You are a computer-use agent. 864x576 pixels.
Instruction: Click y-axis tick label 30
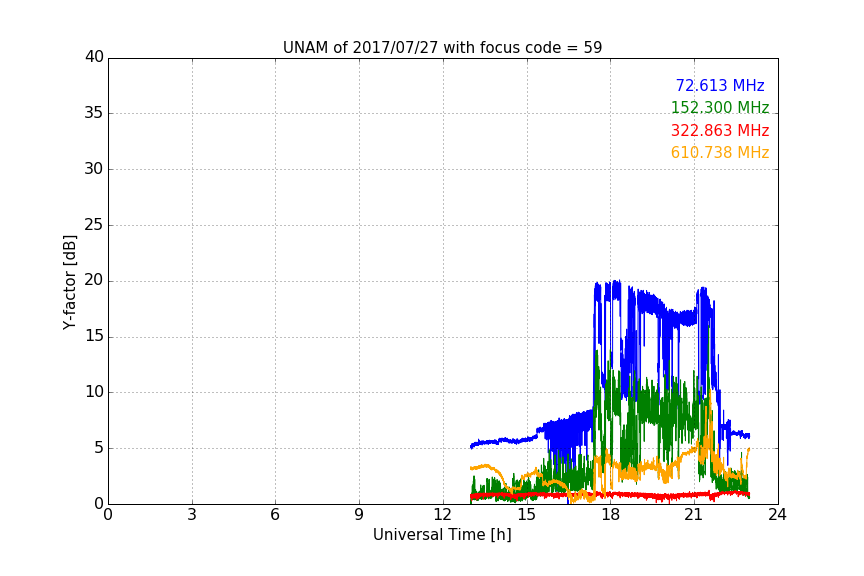click(94, 169)
